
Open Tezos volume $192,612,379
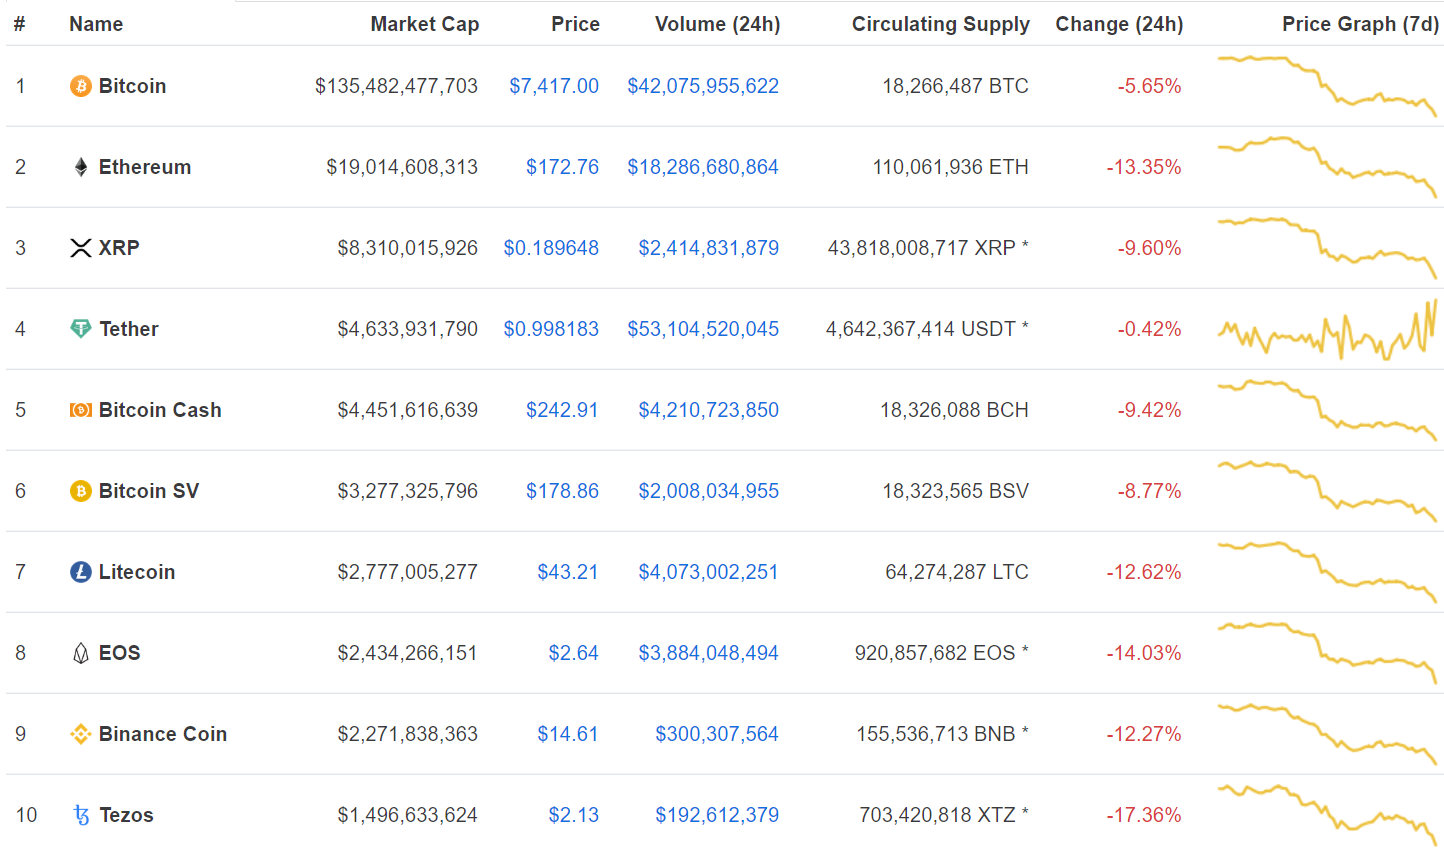point(717,815)
